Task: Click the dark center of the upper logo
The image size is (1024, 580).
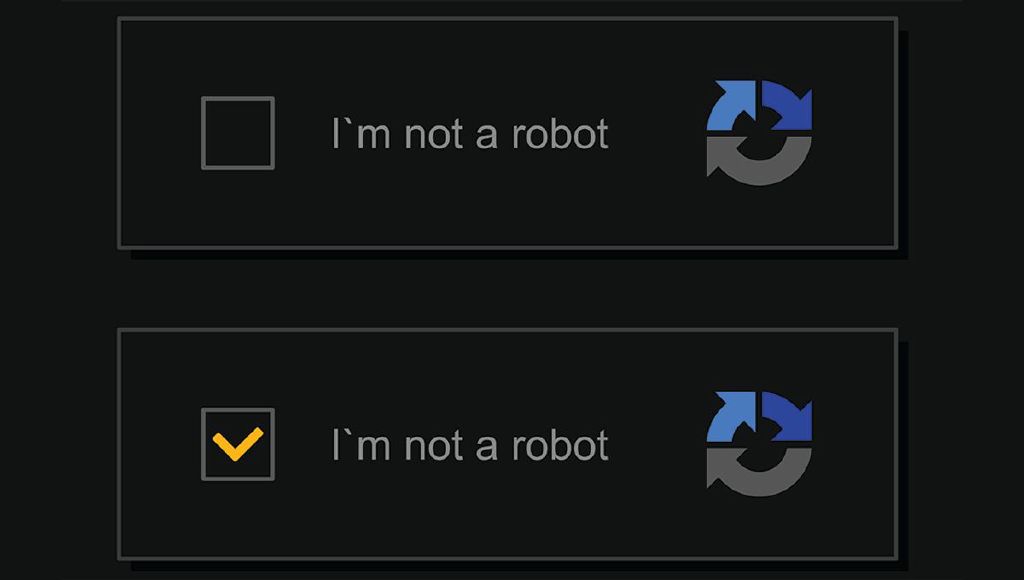Action: point(759,135)
